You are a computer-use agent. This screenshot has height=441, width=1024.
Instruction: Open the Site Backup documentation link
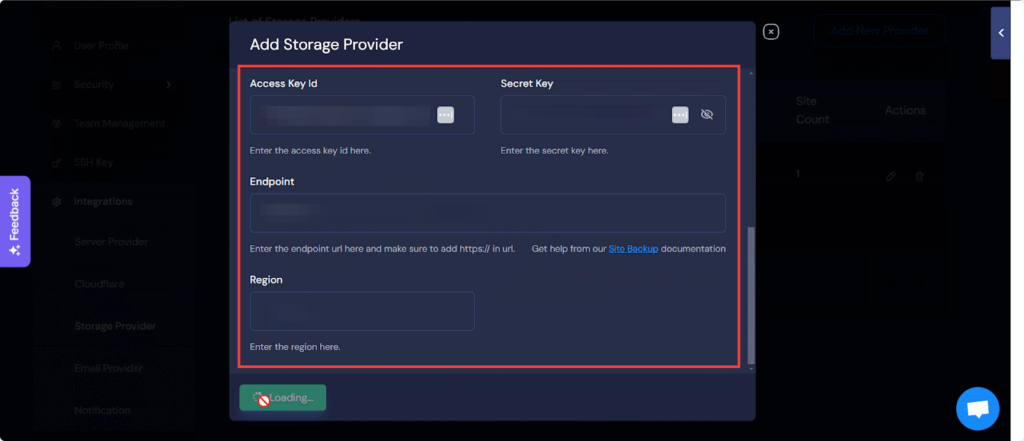633,248
